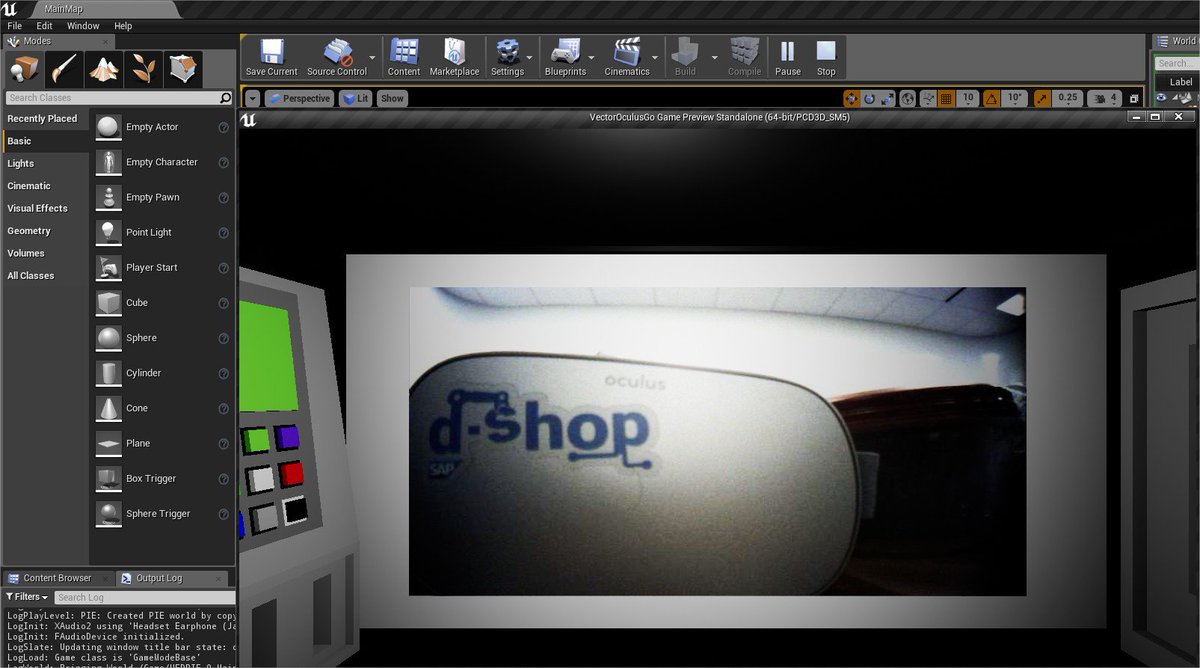Open the Show flags dropdown
1200x668 pixels.
click(x=392, y=98)
